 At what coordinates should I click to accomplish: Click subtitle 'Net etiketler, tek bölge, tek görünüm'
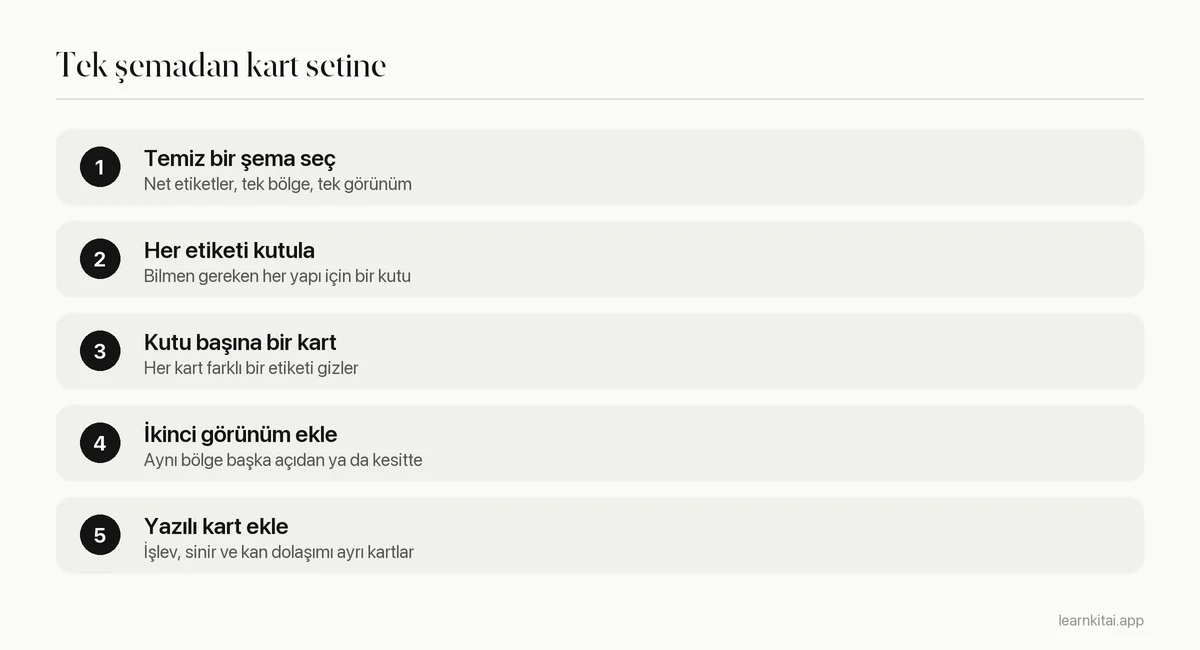pos(278,184)
